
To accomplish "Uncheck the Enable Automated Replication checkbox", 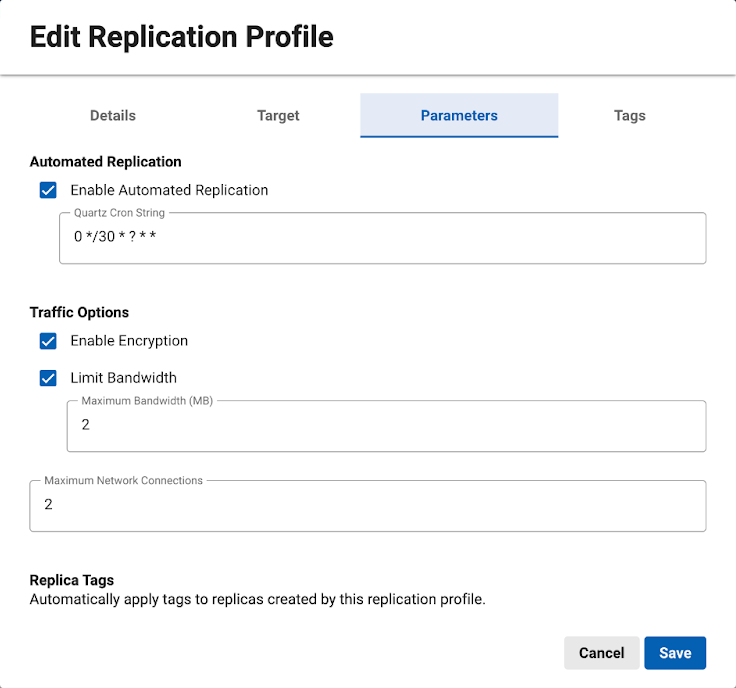I will click(48, 190).
